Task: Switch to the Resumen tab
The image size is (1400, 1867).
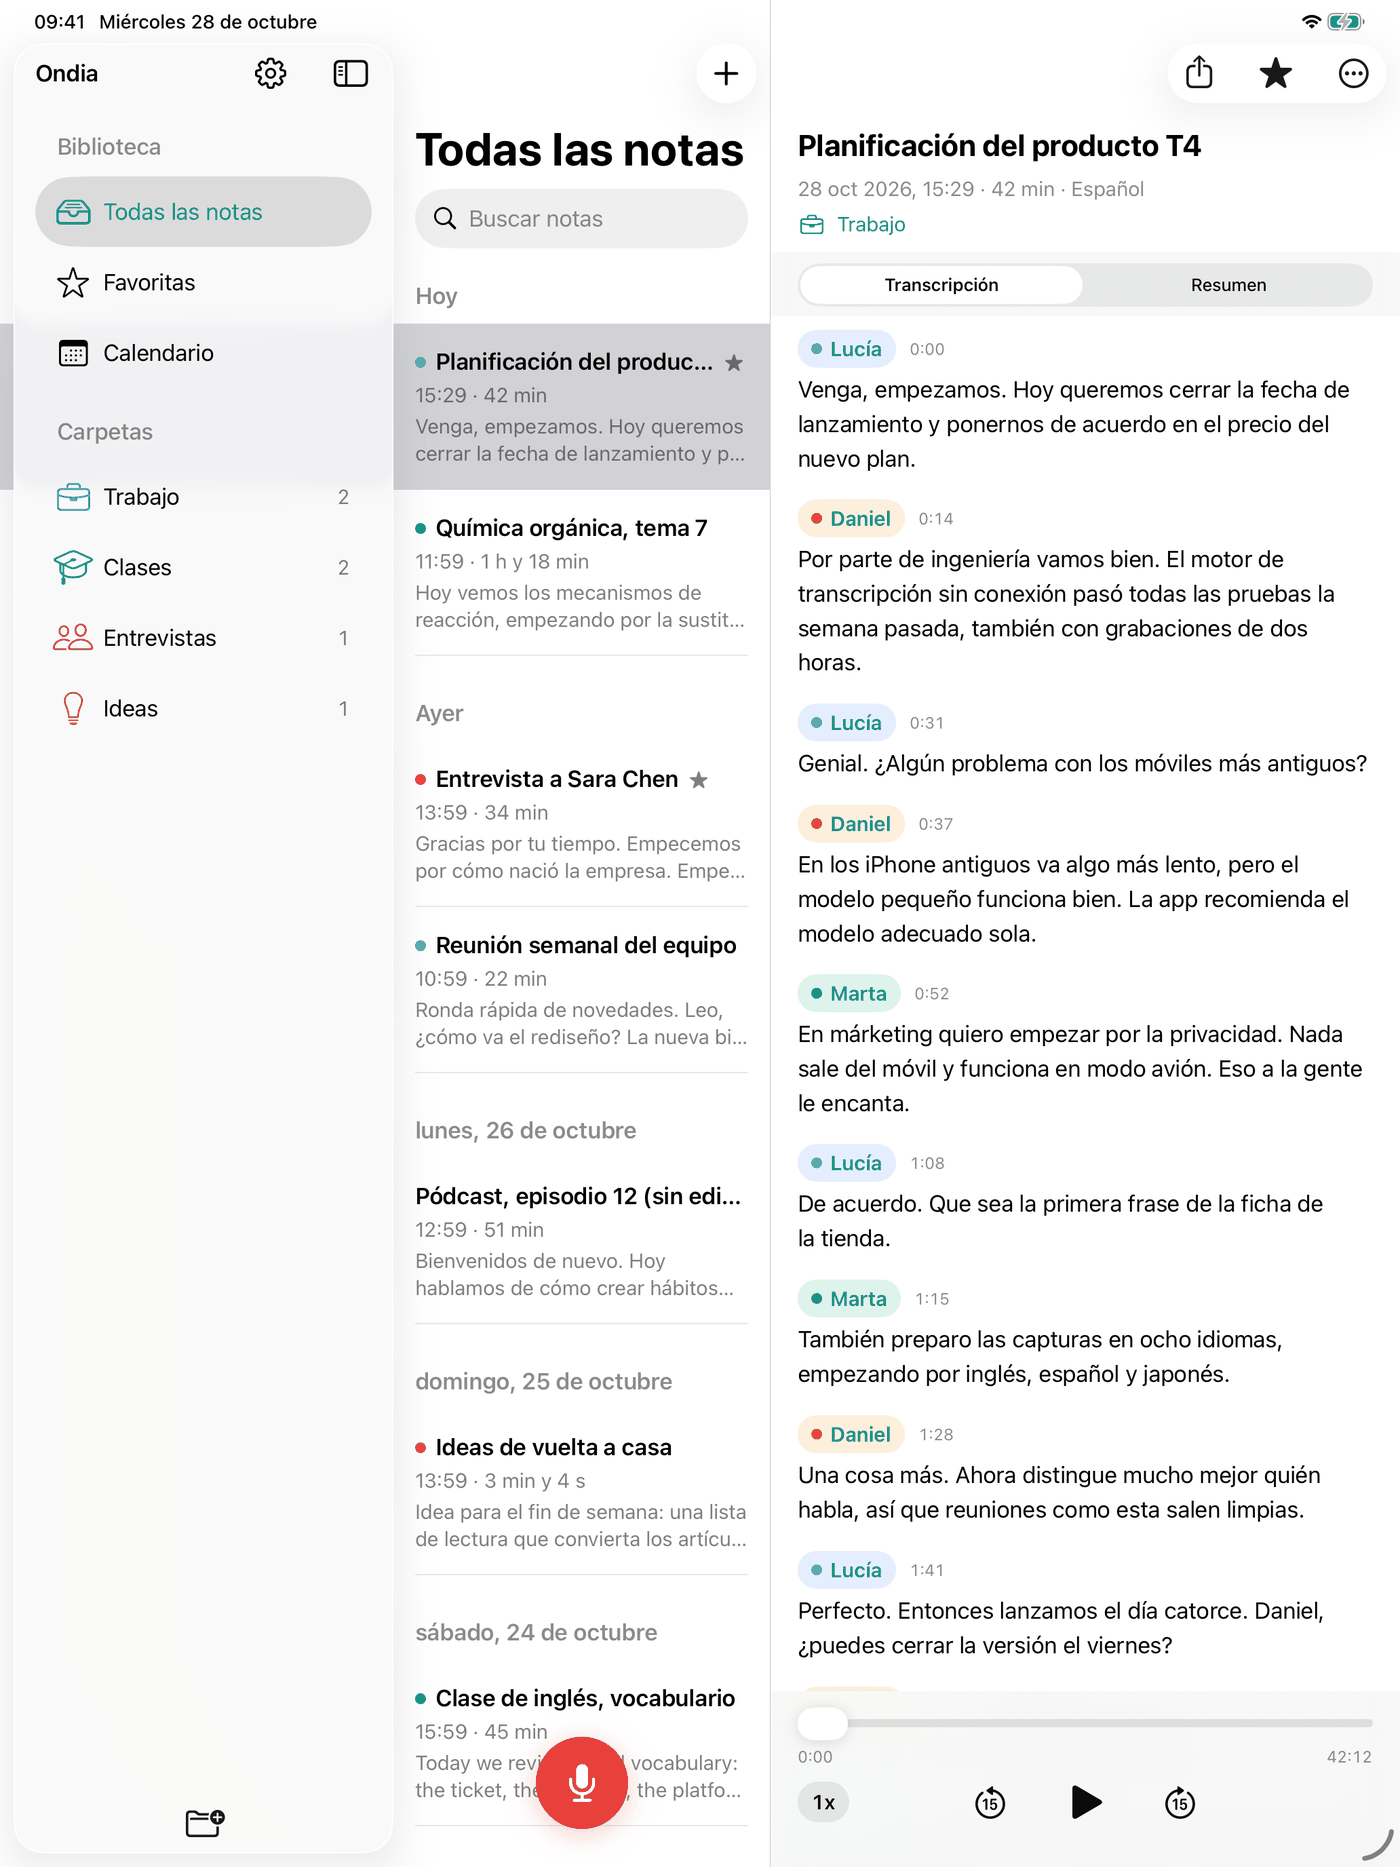Action: [1228, 285]
